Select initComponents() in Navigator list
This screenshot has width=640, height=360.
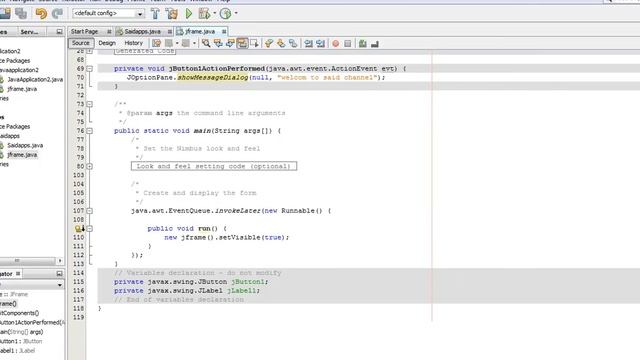coord(20,313)
